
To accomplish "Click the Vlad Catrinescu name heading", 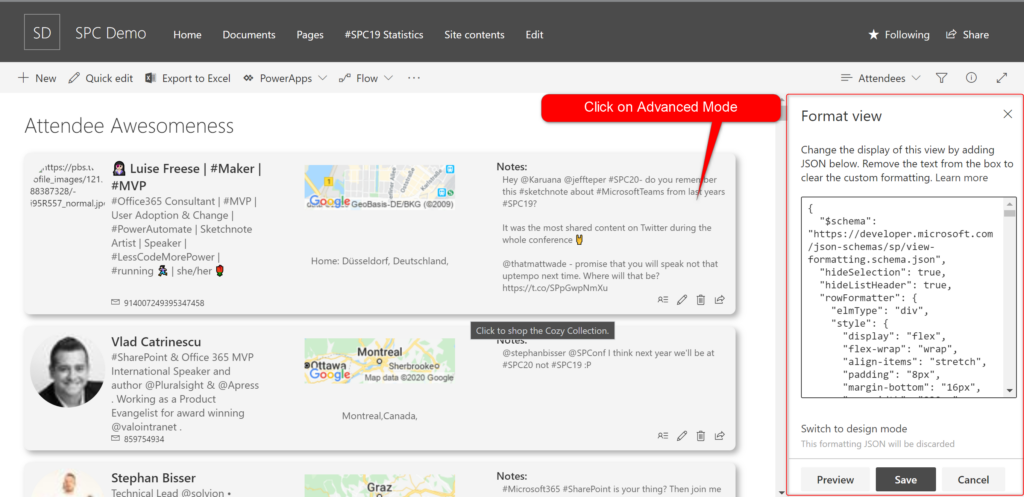I will tap(156, 342).
